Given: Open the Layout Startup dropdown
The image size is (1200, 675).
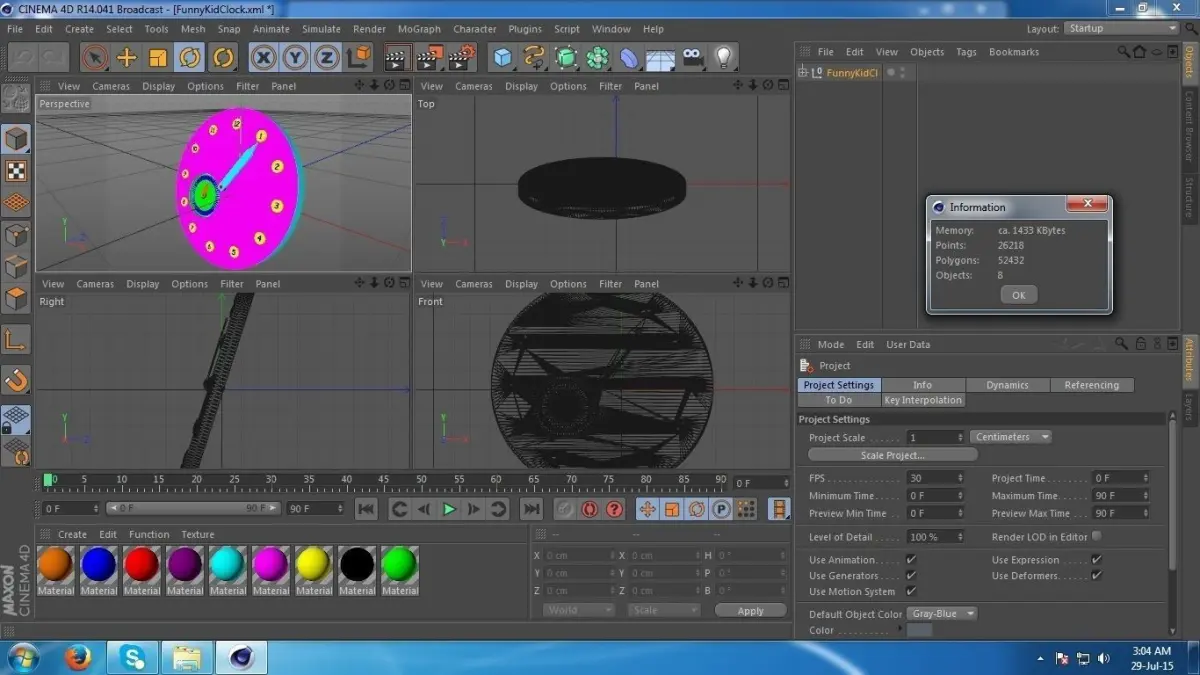Looking at the screenshot, I should click(x=1121, y=29).
